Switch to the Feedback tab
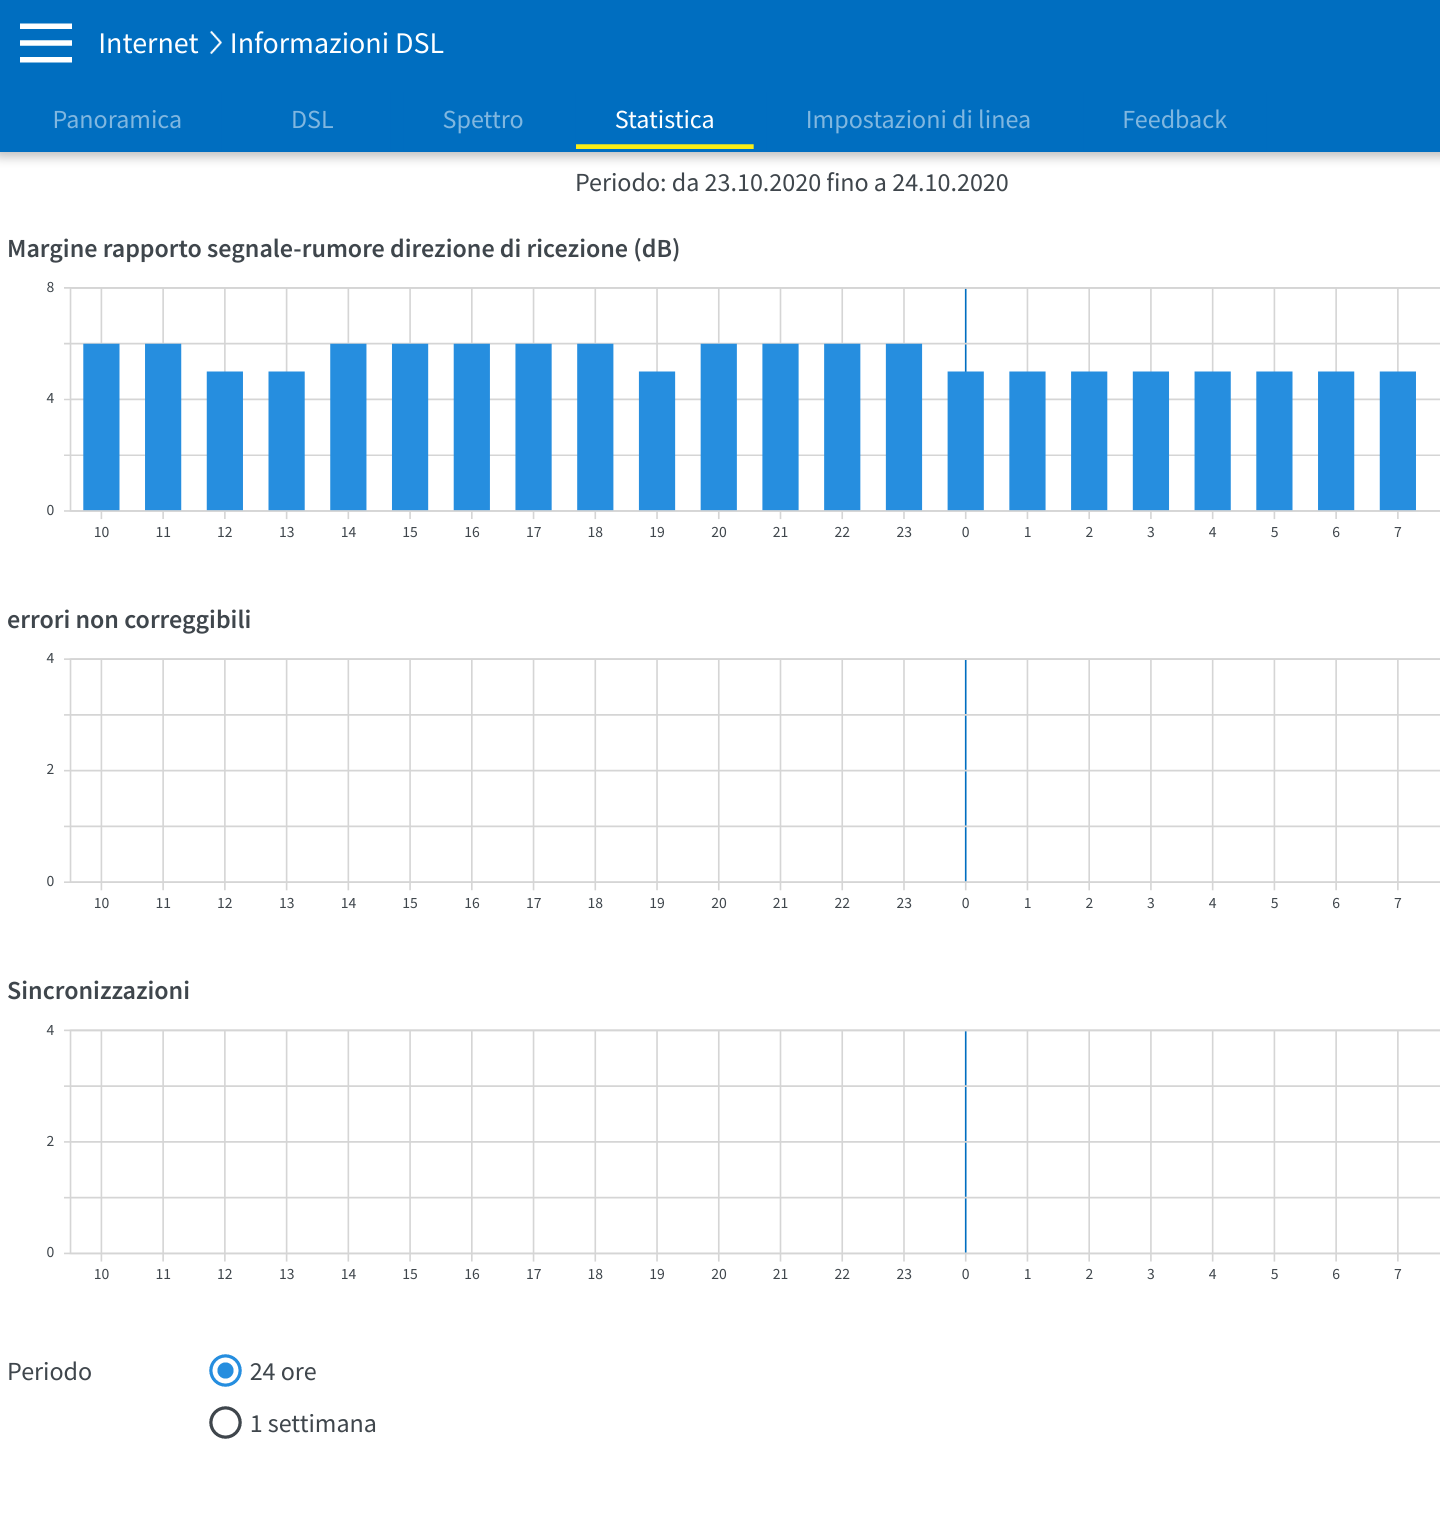Screen dimensions: 1440x1522 point(1174,120)
